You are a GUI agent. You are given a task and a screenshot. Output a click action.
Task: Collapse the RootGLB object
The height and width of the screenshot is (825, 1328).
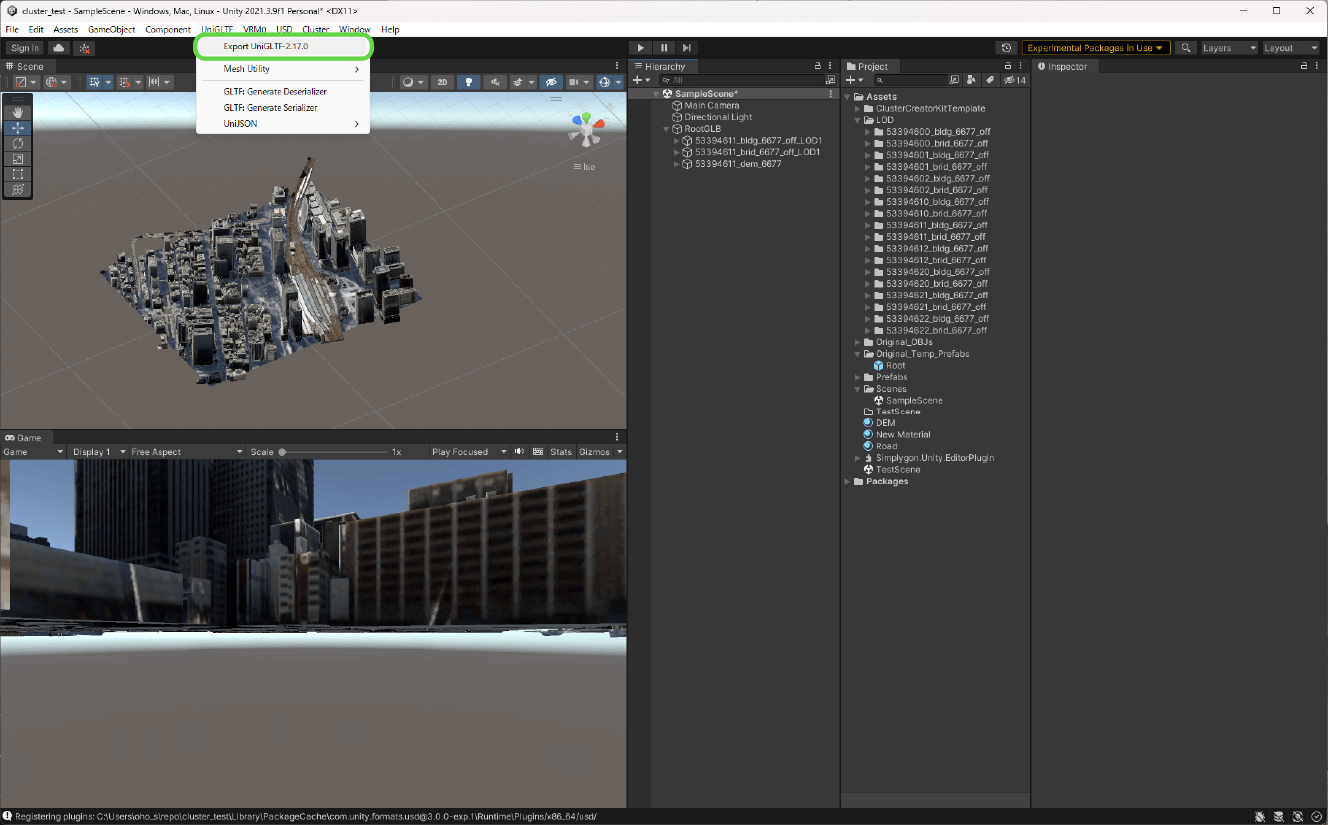(x=666, y=129)
